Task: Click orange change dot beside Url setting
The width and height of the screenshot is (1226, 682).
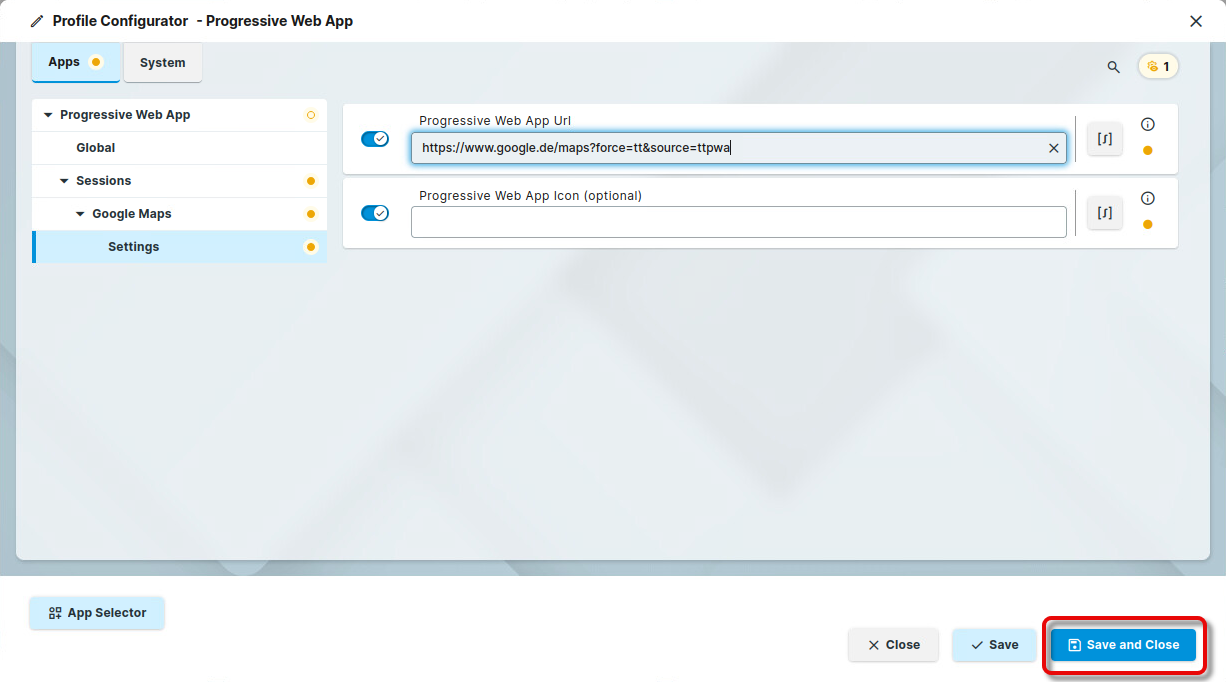Action: (x=1147, y=151)
